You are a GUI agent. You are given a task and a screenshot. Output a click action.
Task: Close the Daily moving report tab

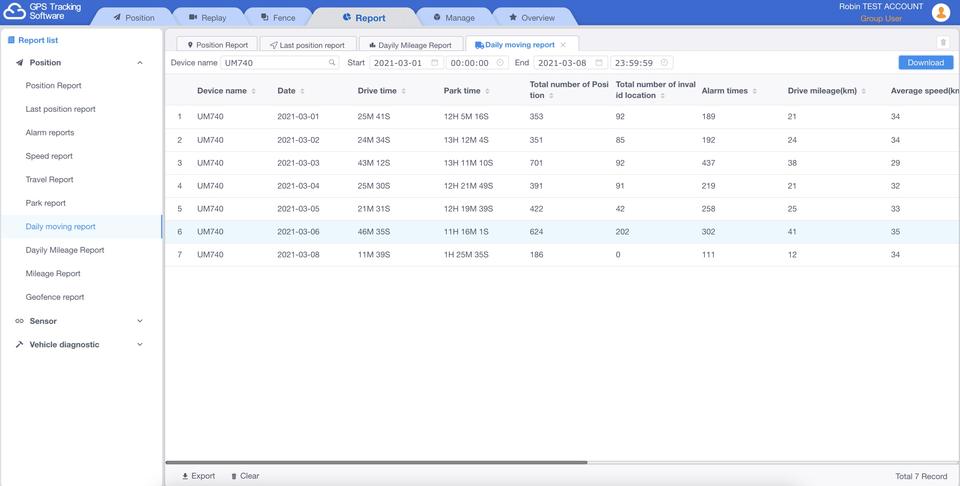[x=563, y=45]
